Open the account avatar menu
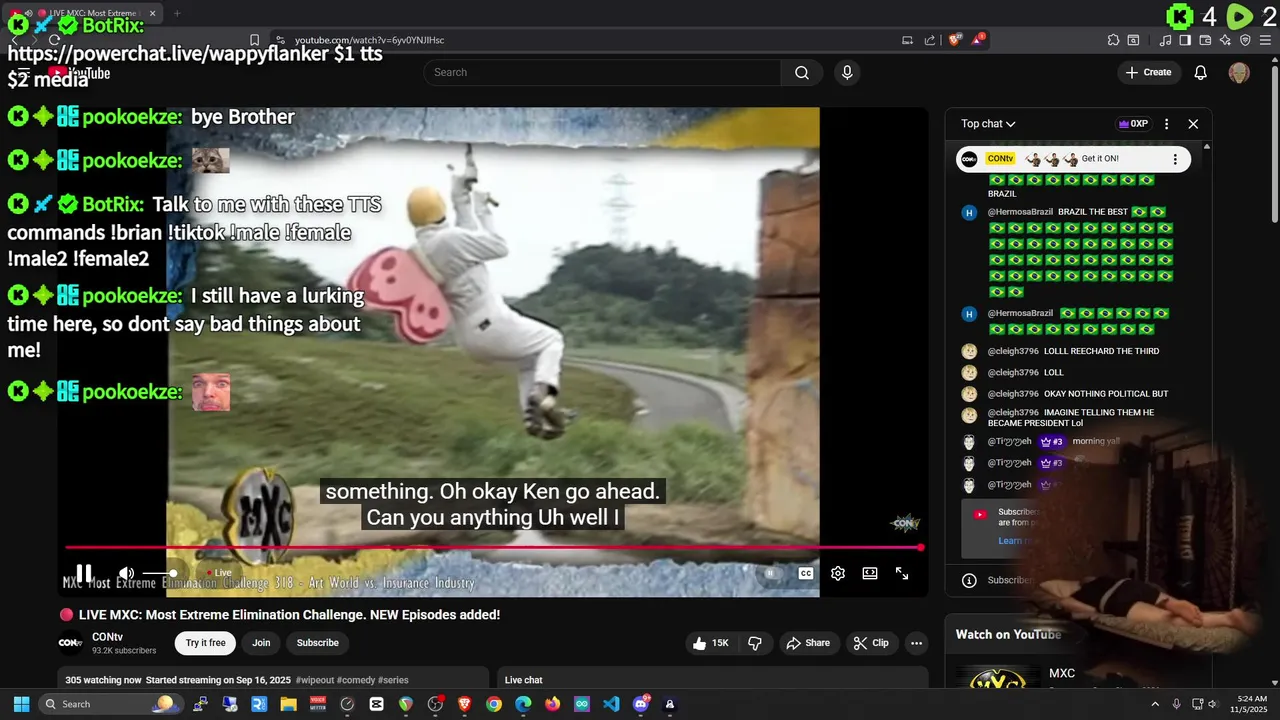The height and width of the screenshot is (720, 1280). pos(1239,72)
